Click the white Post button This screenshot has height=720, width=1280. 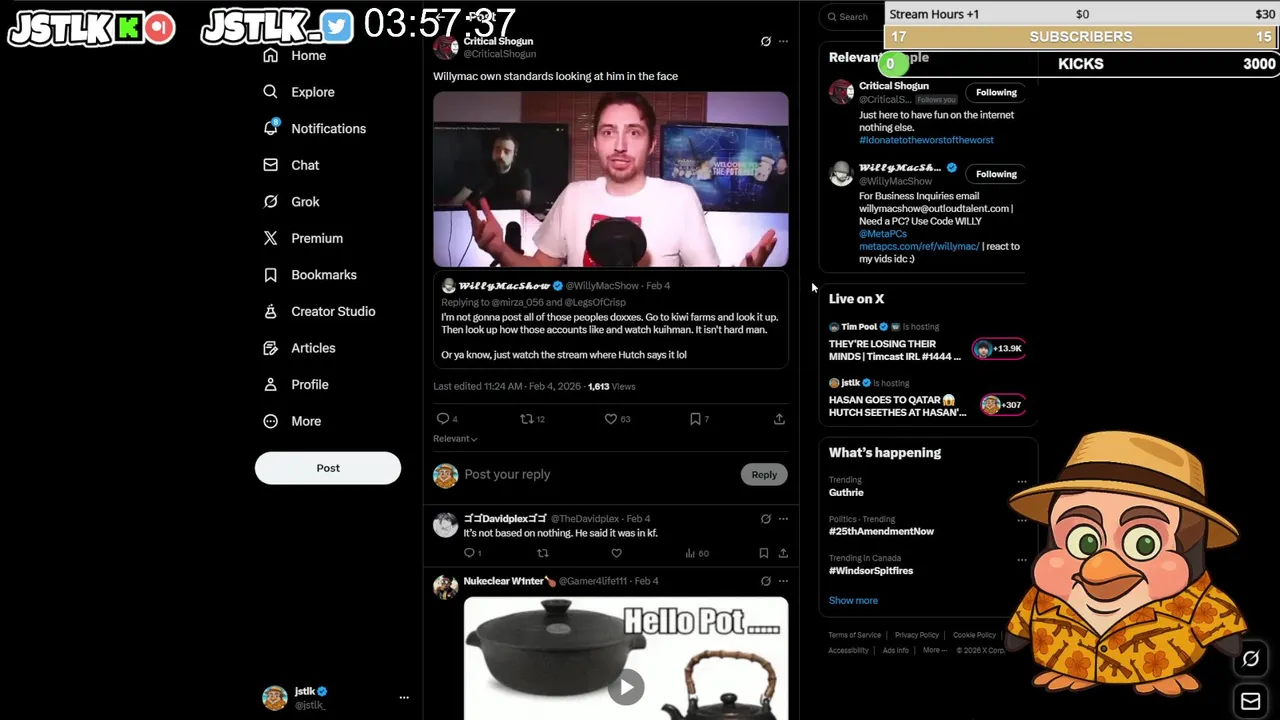click(x=328, y=468)
